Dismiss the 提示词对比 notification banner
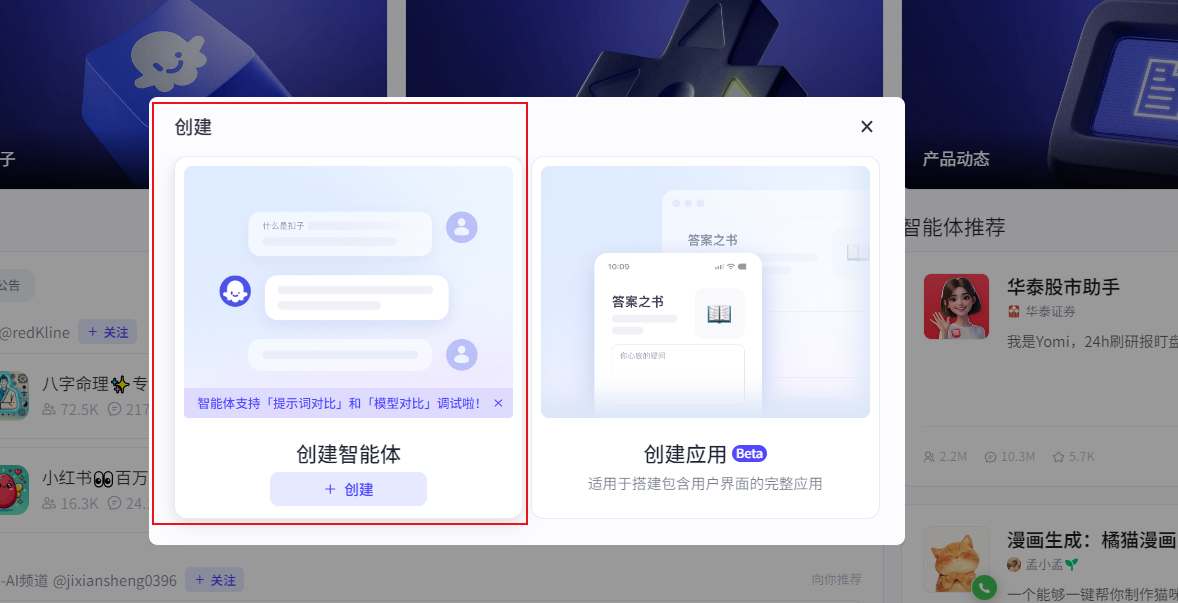 coord(498,403)
